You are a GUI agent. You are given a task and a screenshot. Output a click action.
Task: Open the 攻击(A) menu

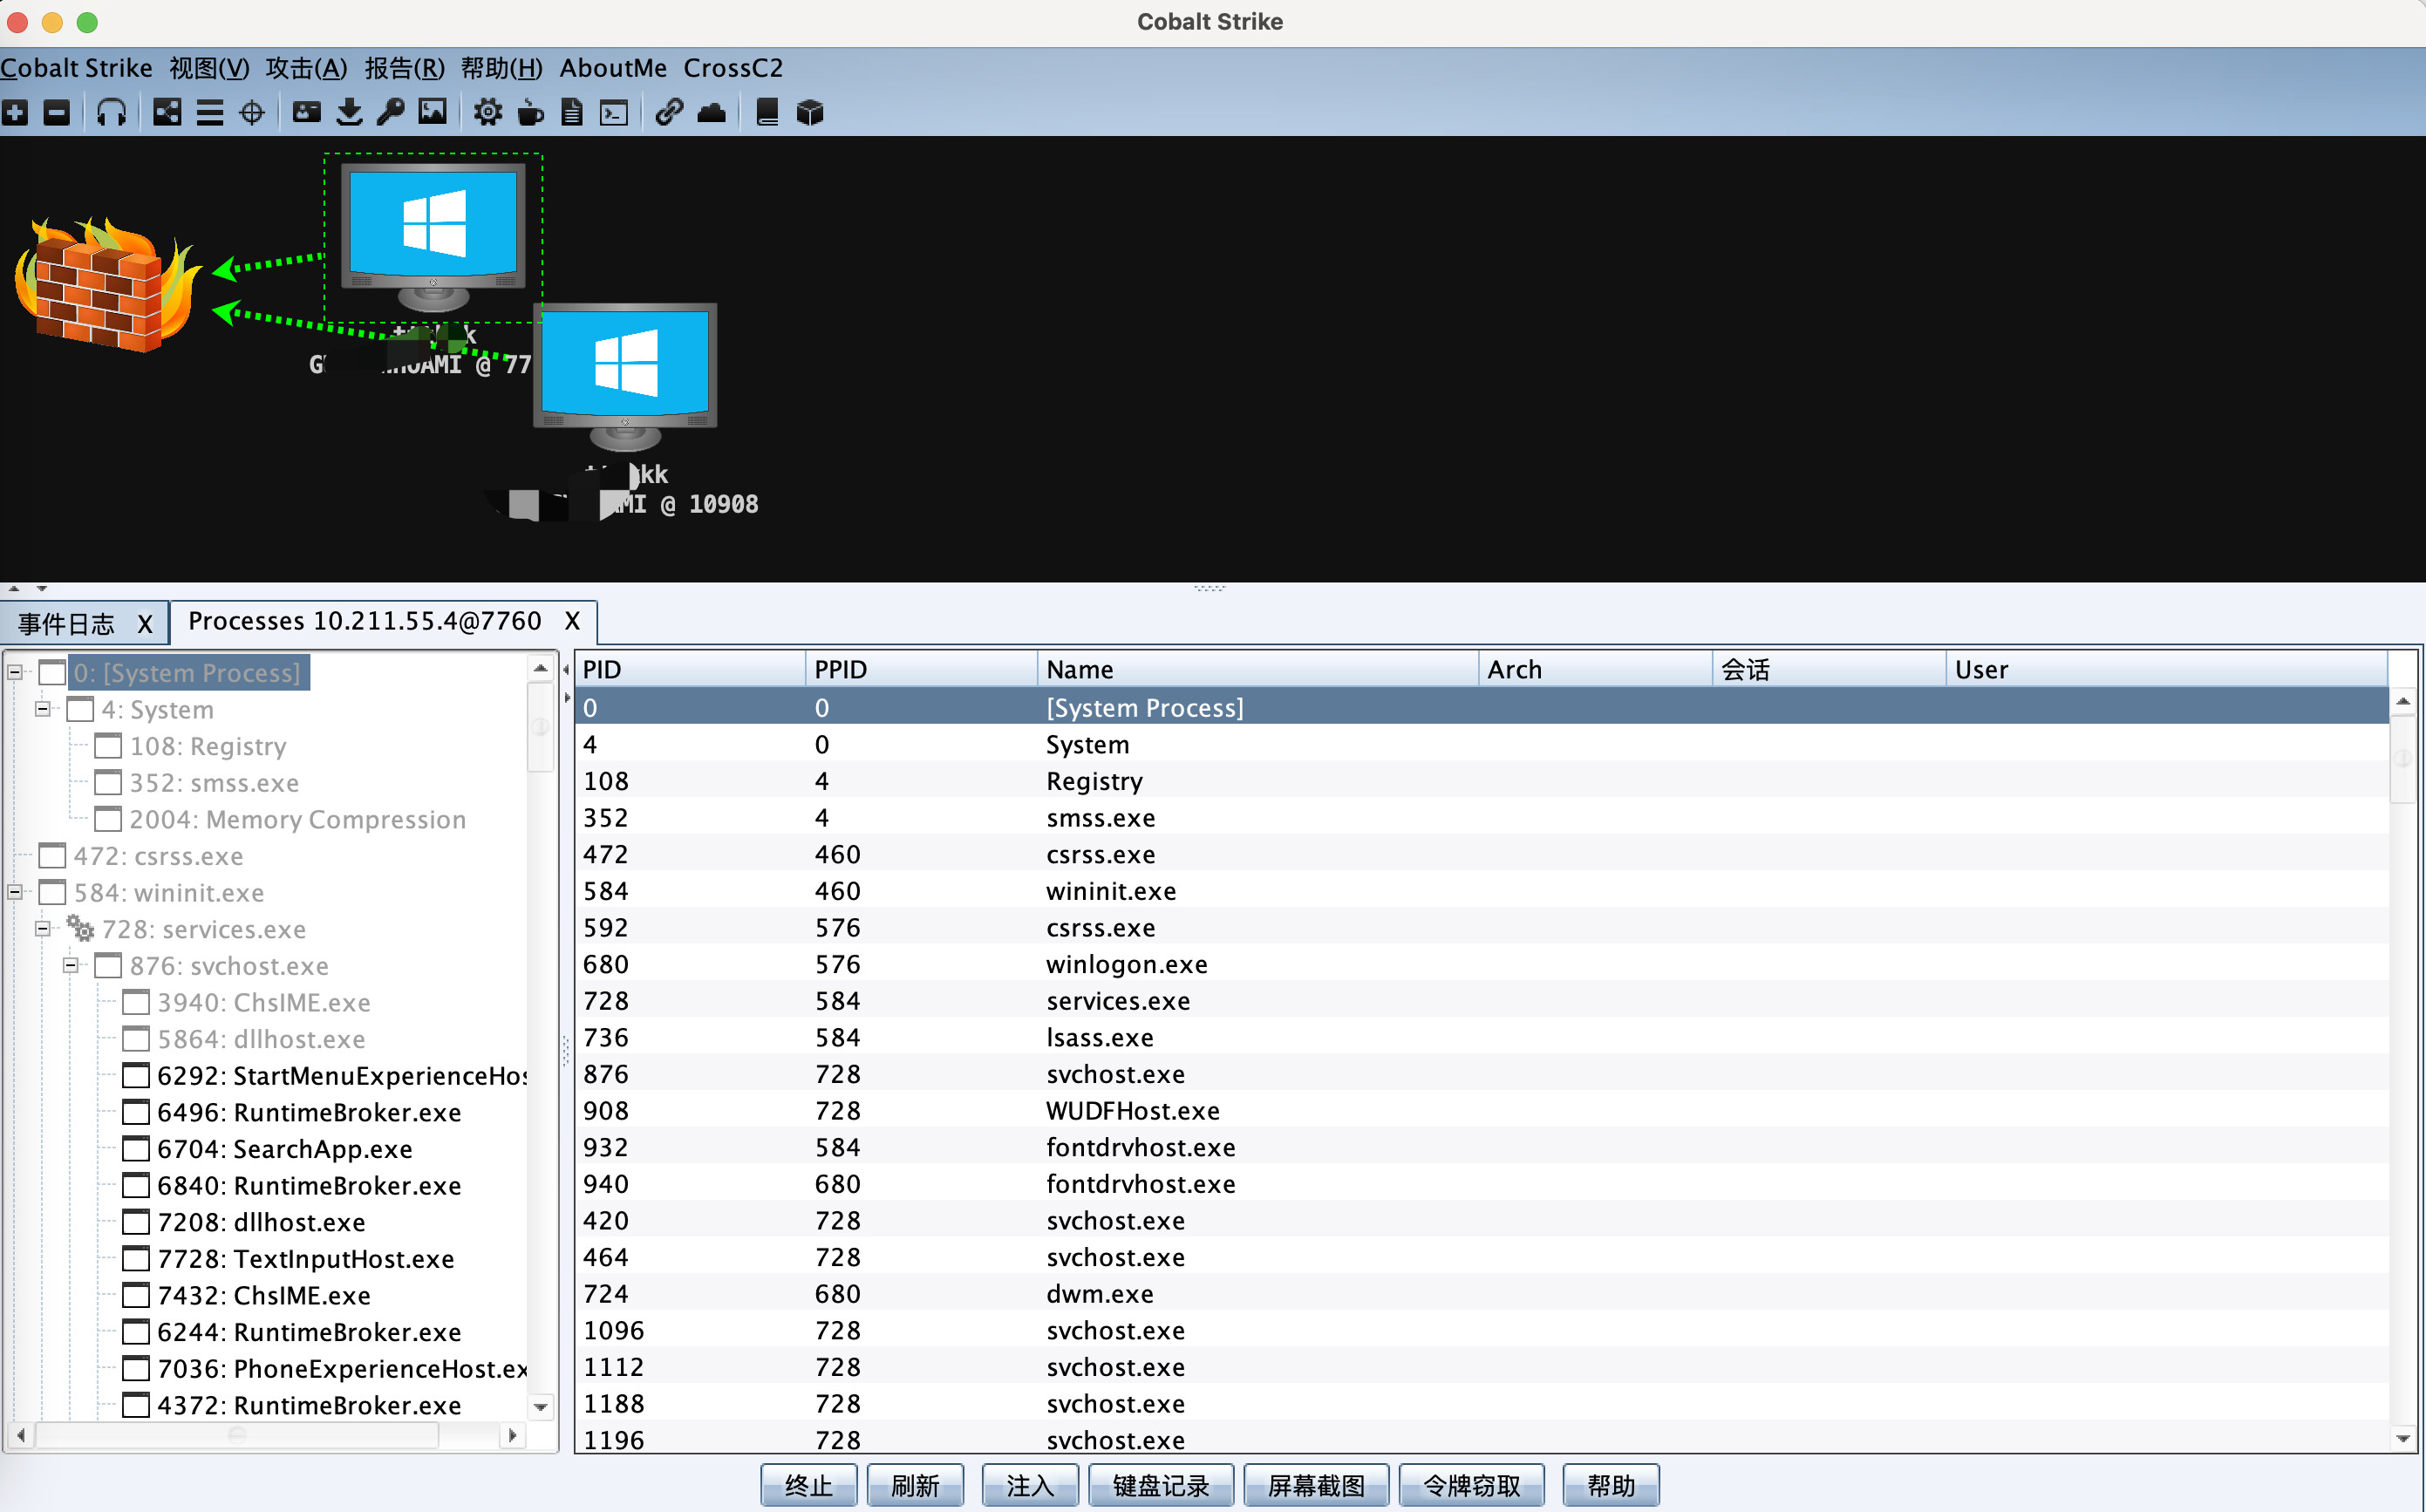(306, 68)
